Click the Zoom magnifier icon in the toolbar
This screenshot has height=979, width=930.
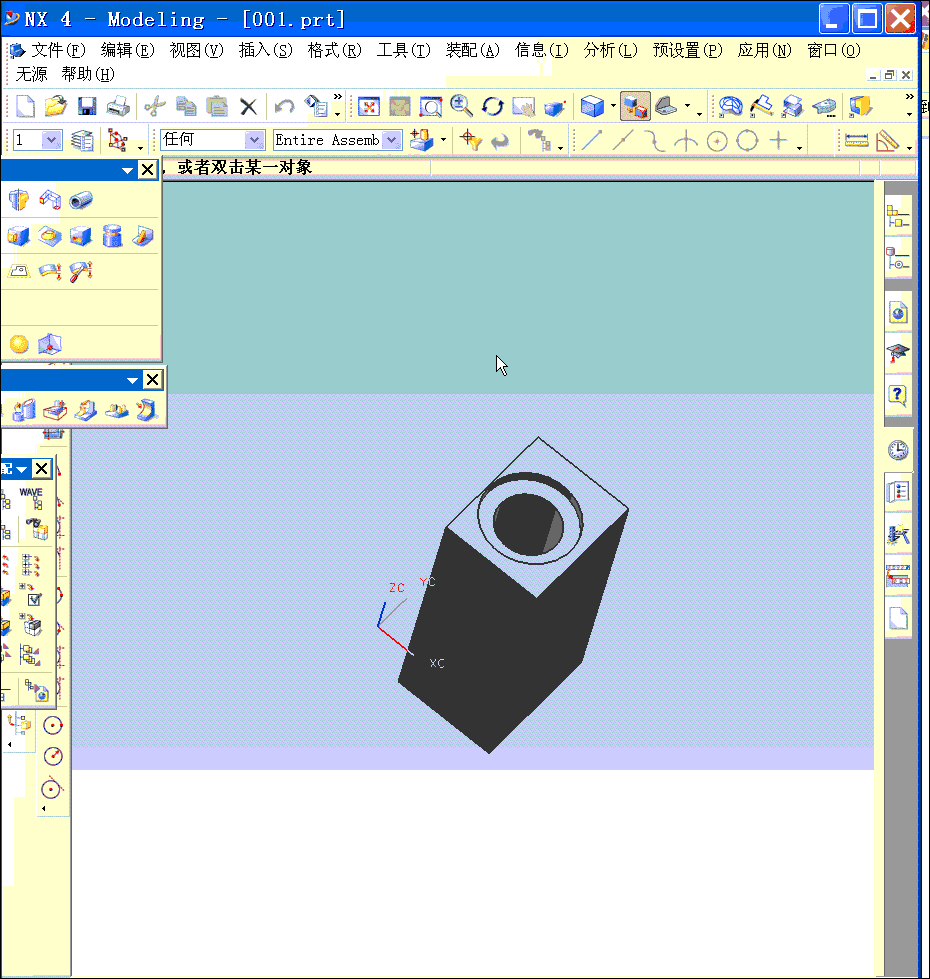coord(462,105)
